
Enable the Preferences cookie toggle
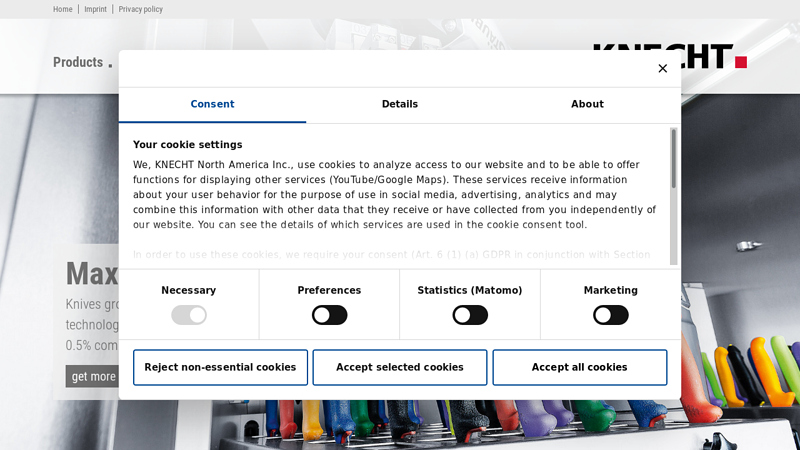[x=329, y=315]
